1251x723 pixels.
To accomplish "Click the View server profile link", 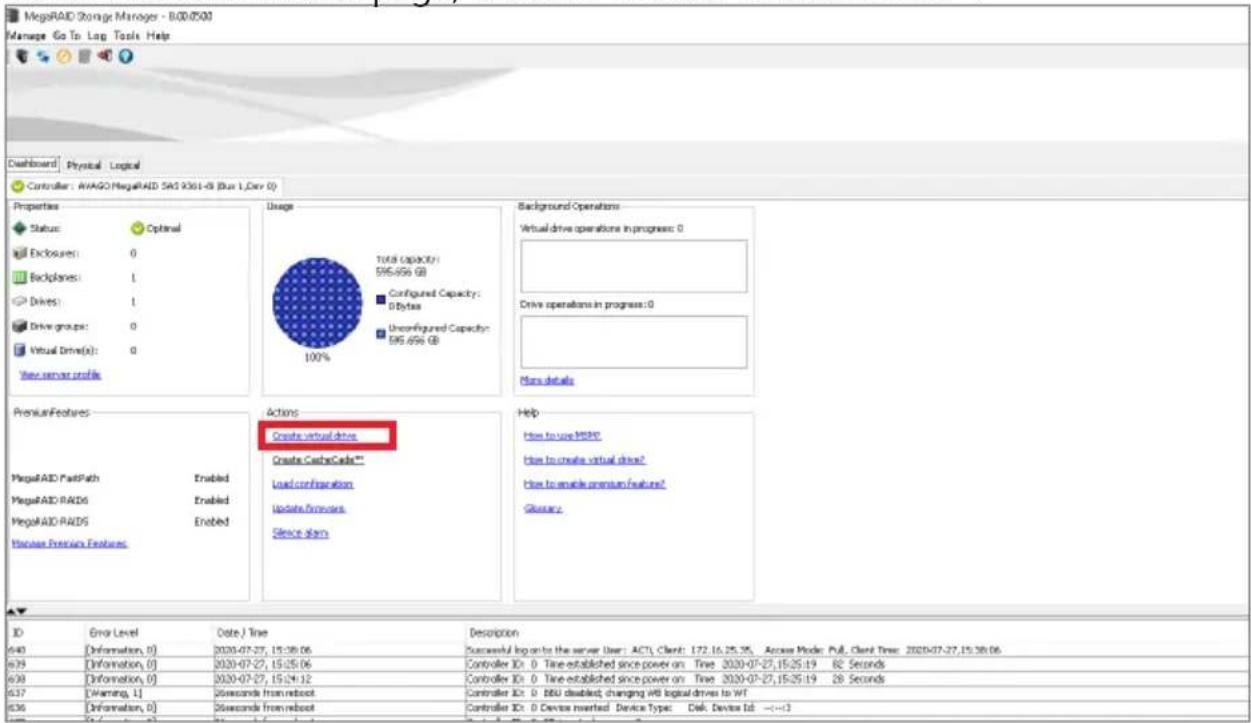I will (x=61, y=374).
